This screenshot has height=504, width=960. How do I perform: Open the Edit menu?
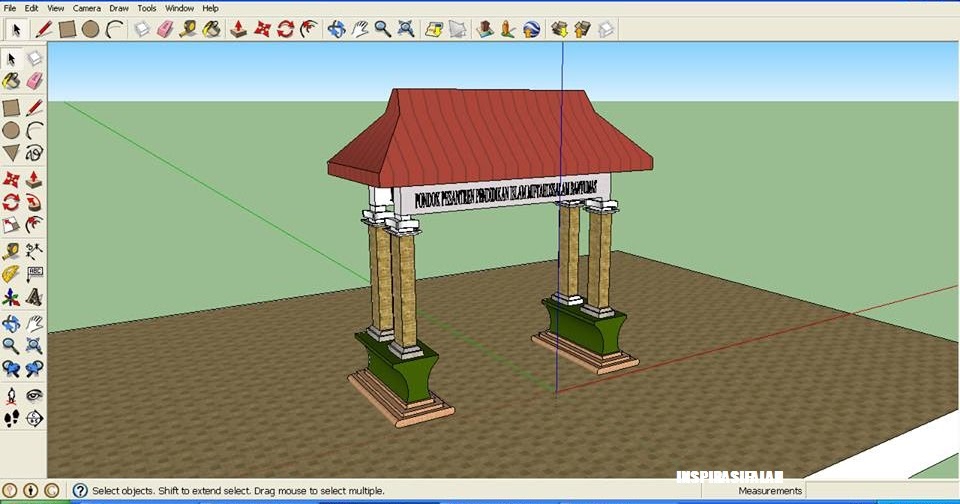[x=31, y=8]
